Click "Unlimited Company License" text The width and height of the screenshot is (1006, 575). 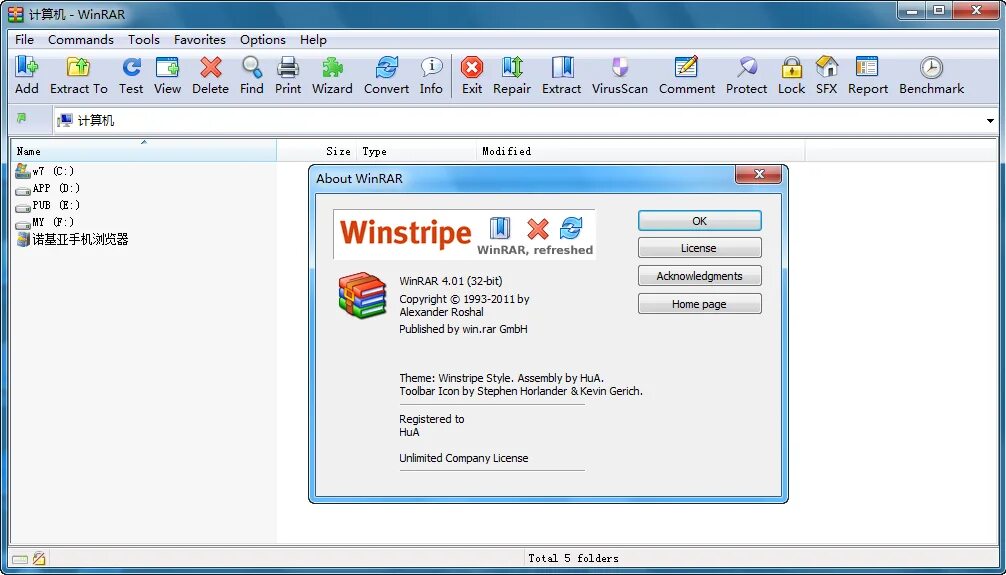pyautogui.click(x=464, y=458)
